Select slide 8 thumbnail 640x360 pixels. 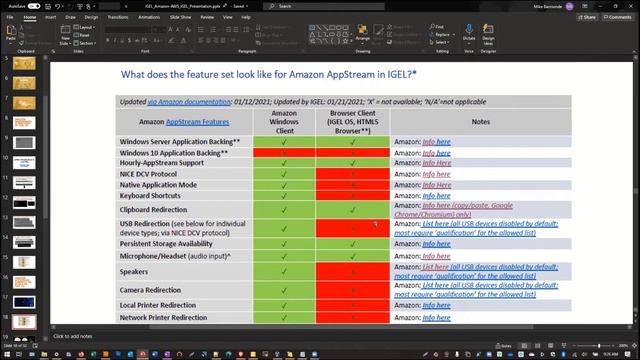coord(24,123)
